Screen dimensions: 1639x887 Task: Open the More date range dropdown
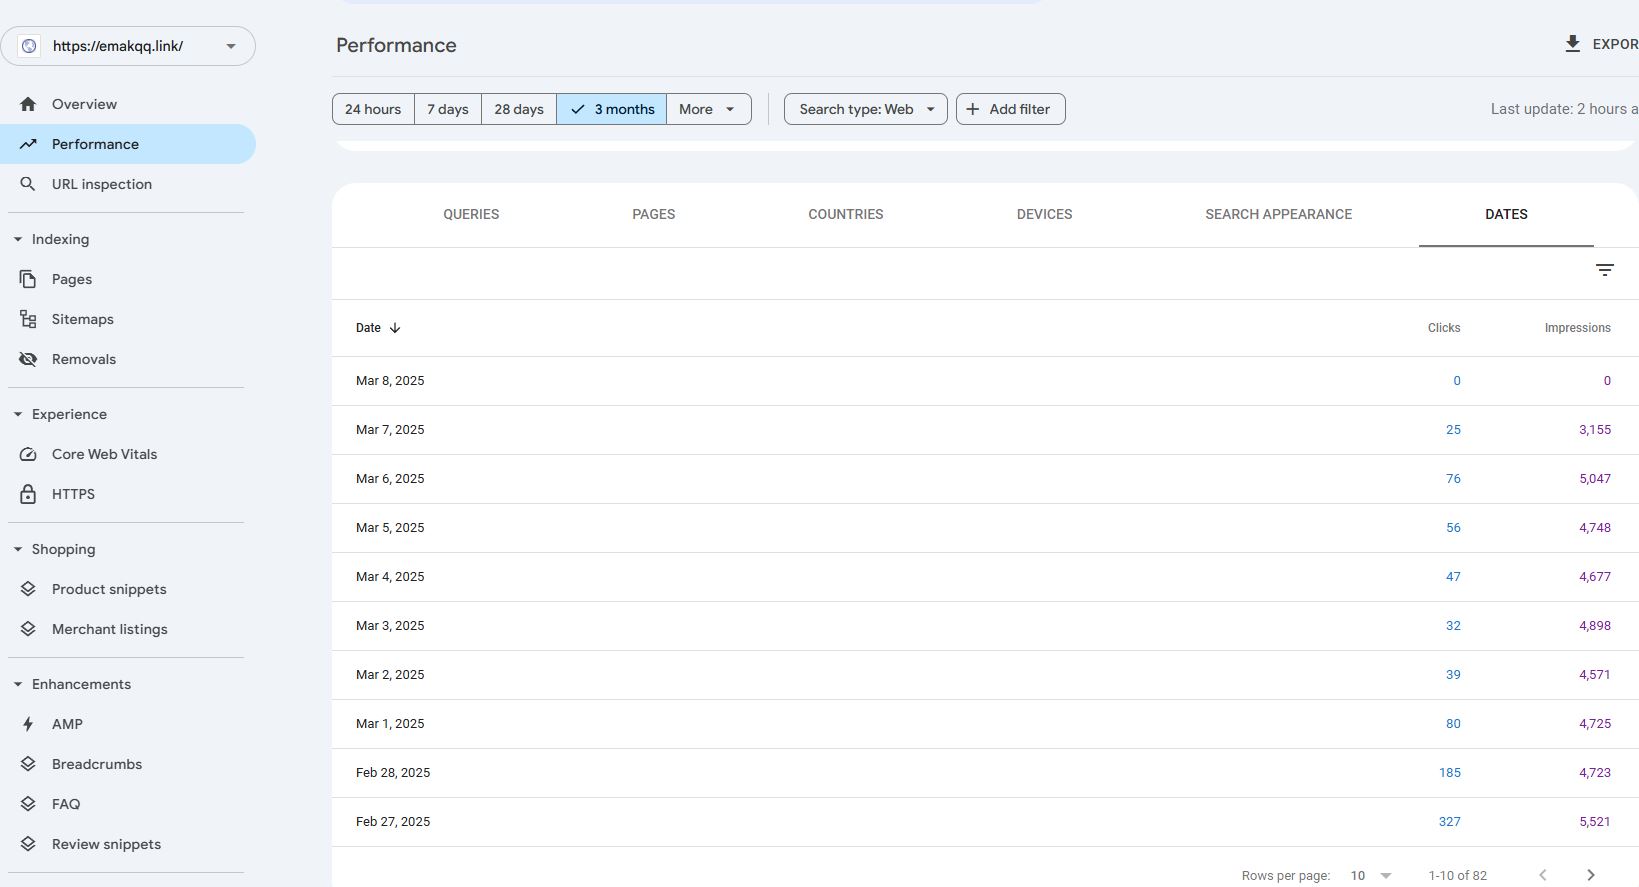pyautogui.click(x=708, y=109)
